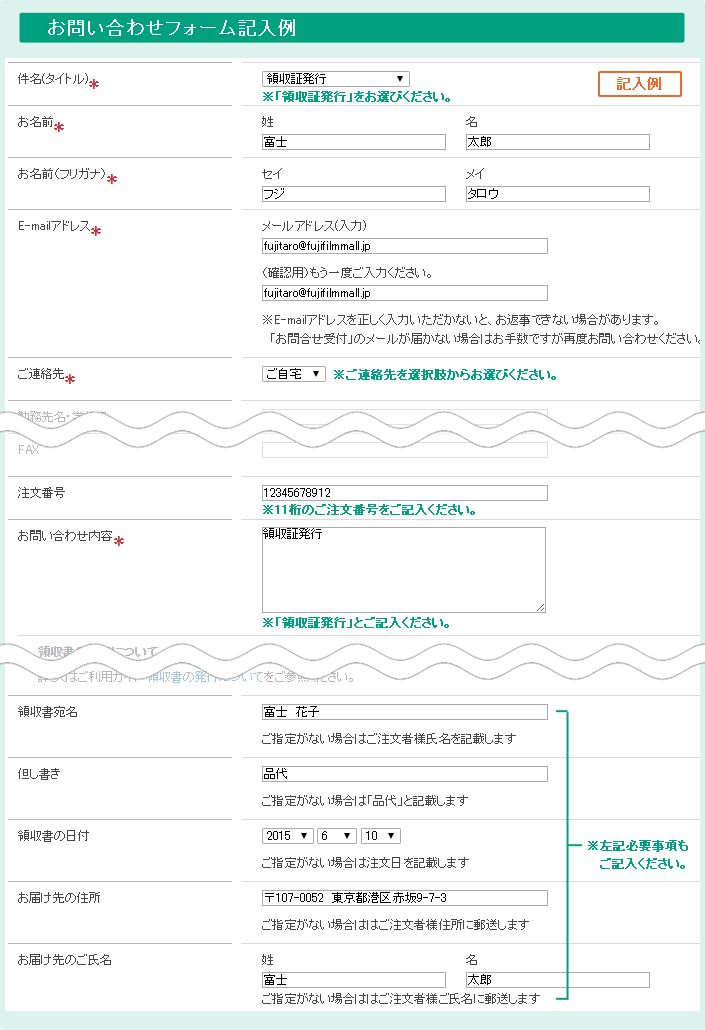This screenshot has width=705, height=1030.
Task: Click the お届け先の住所 address field
Action: tap(404, 898)
